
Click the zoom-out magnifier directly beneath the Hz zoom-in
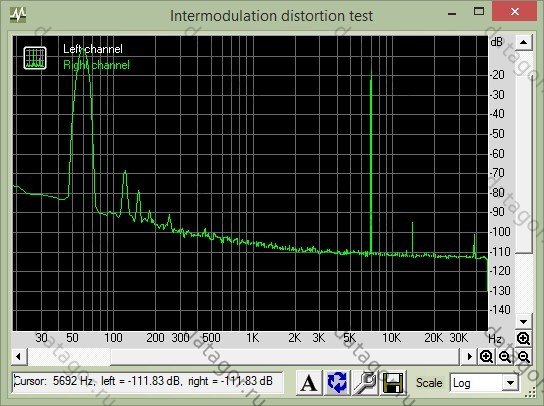524,356
